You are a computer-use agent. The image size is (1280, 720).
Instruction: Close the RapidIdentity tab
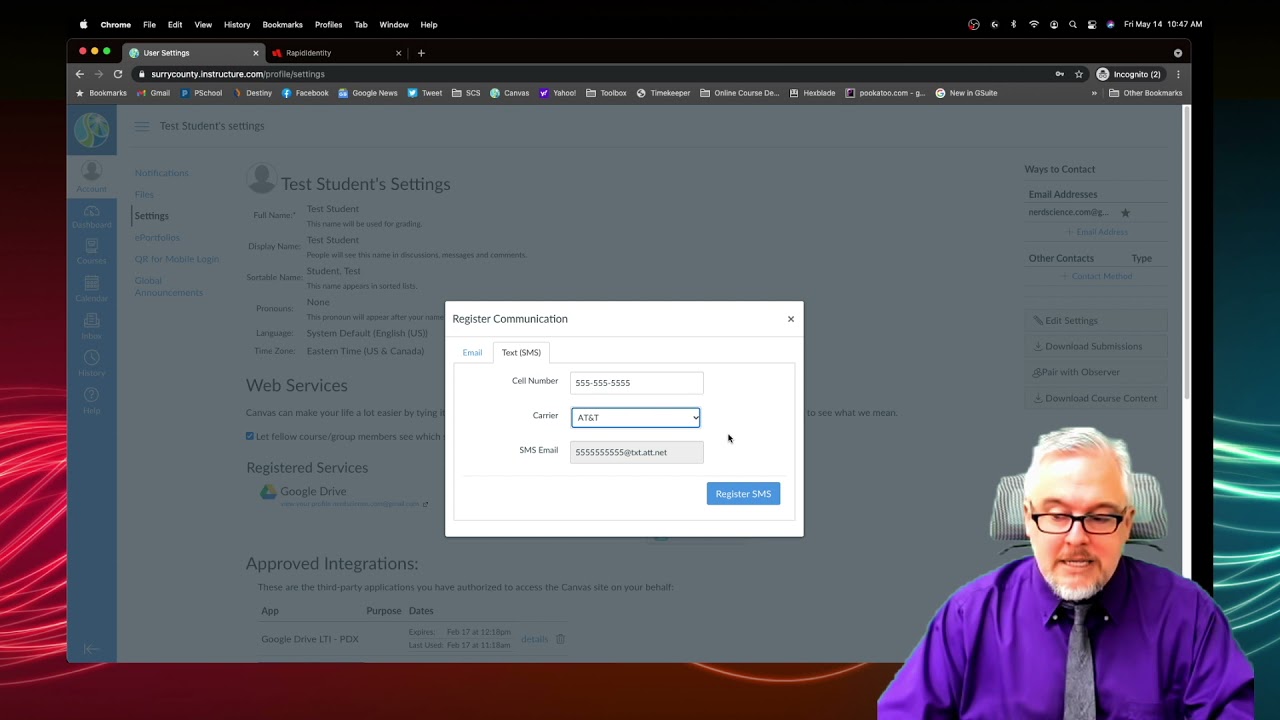399,53
